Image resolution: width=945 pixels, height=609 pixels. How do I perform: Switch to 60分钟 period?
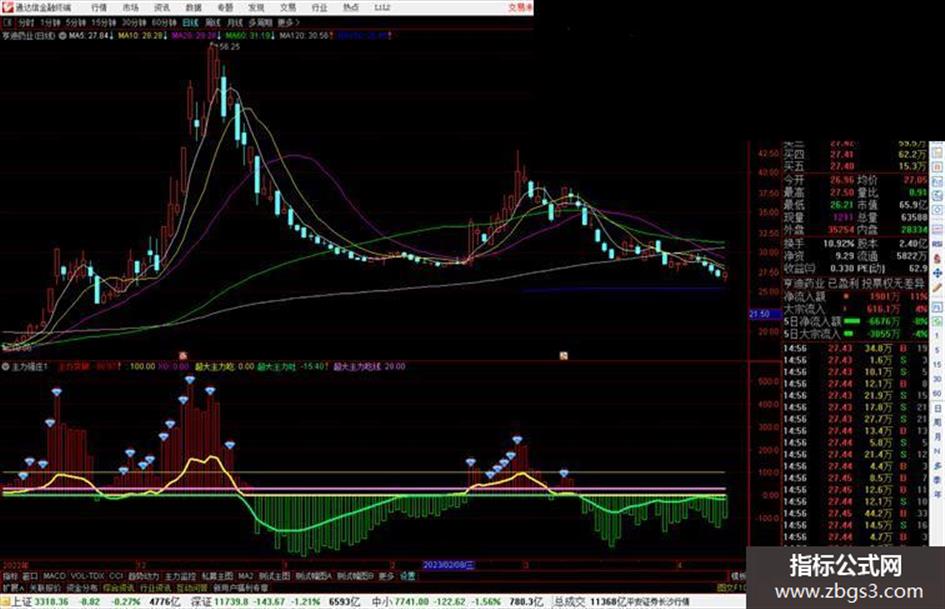[164, 23]
